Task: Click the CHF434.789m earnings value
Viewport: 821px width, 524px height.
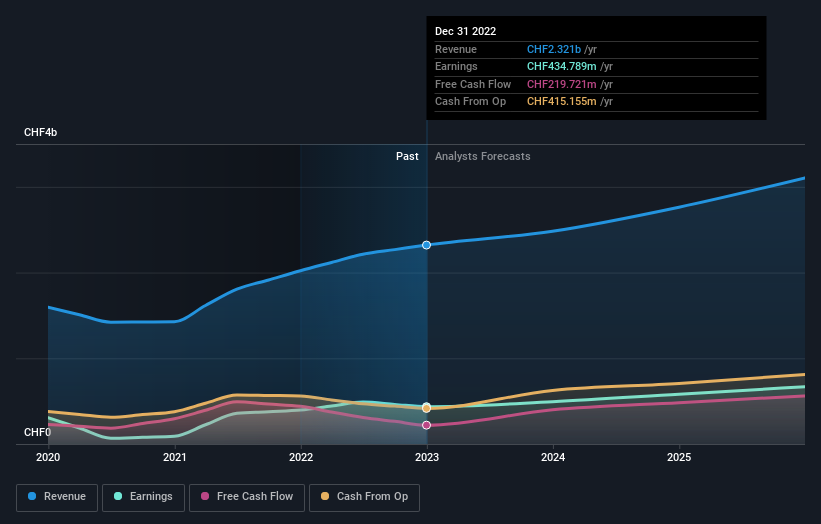Action: 562,66
